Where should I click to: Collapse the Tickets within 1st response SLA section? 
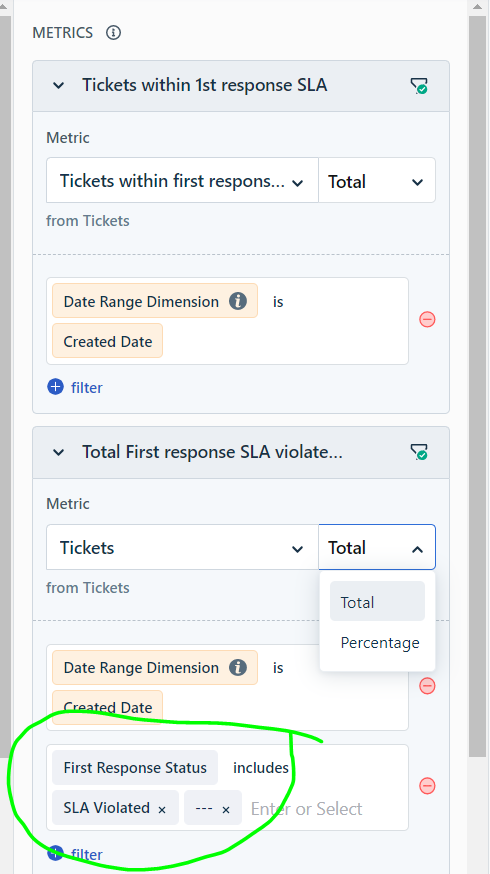[59, 85]
